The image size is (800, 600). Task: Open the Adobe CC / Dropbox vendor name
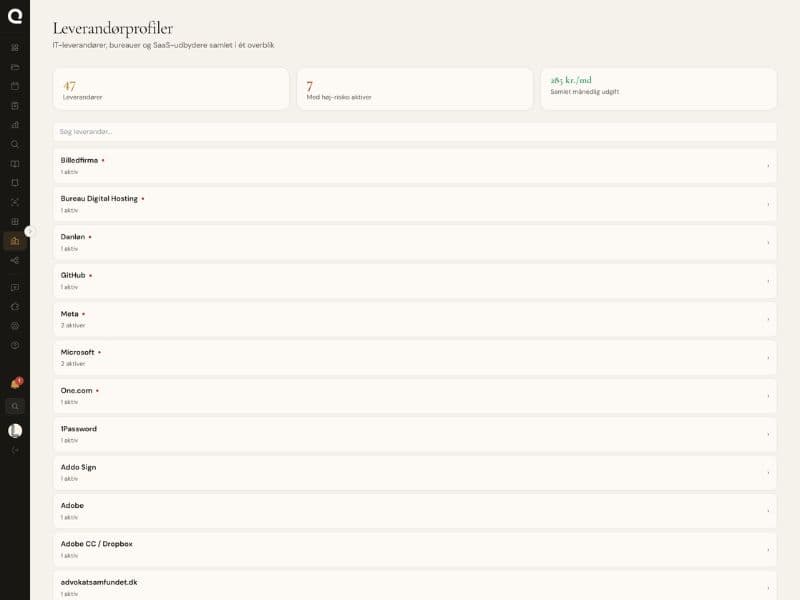[96, 544]
